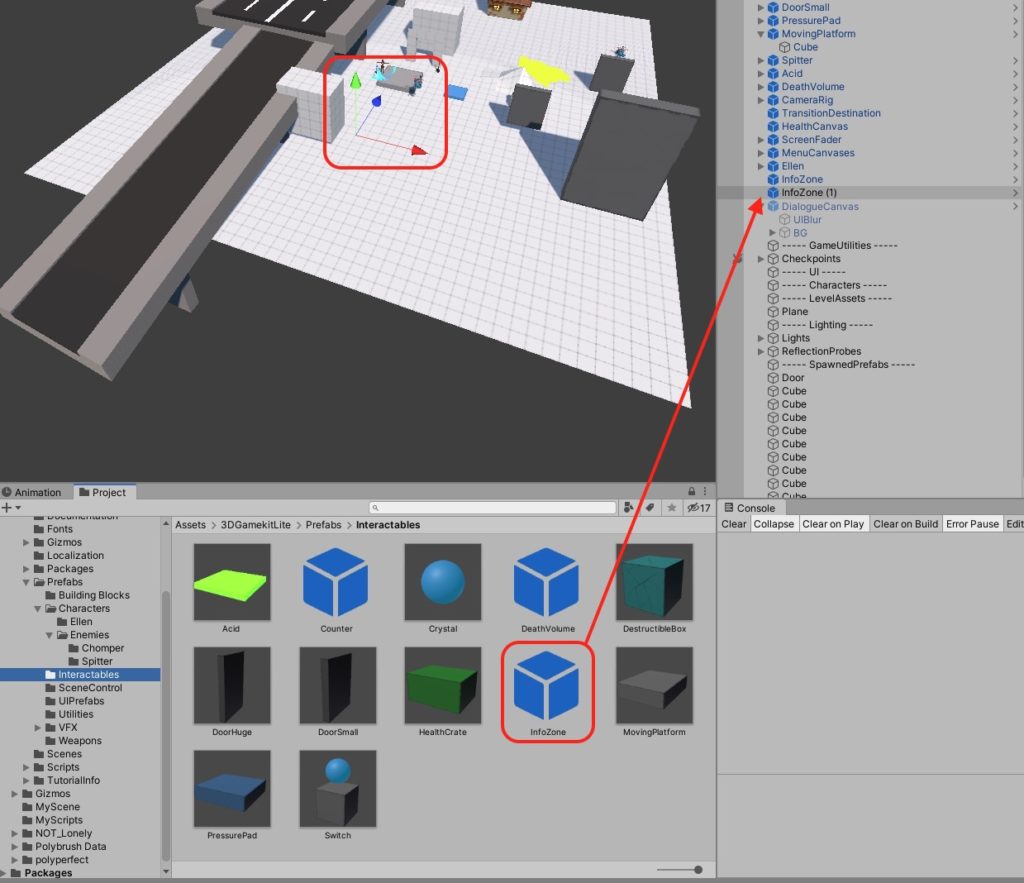Select the Crystal prefab sphere icon

pyautogui.click(x=442, y=582)
